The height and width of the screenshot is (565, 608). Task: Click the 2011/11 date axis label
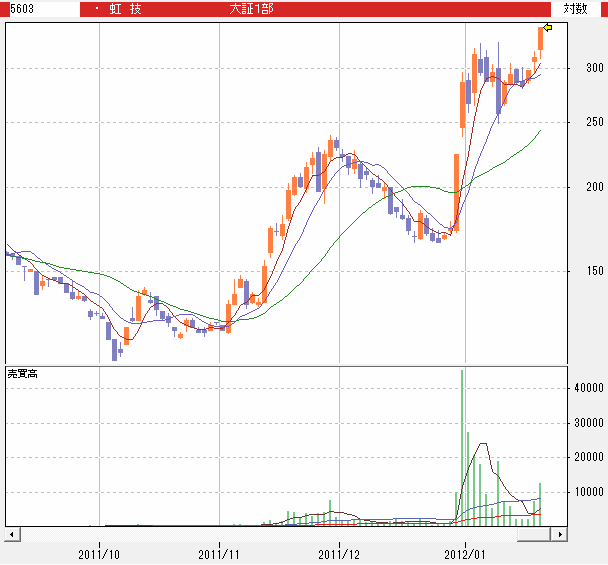(x=219, y=555)
